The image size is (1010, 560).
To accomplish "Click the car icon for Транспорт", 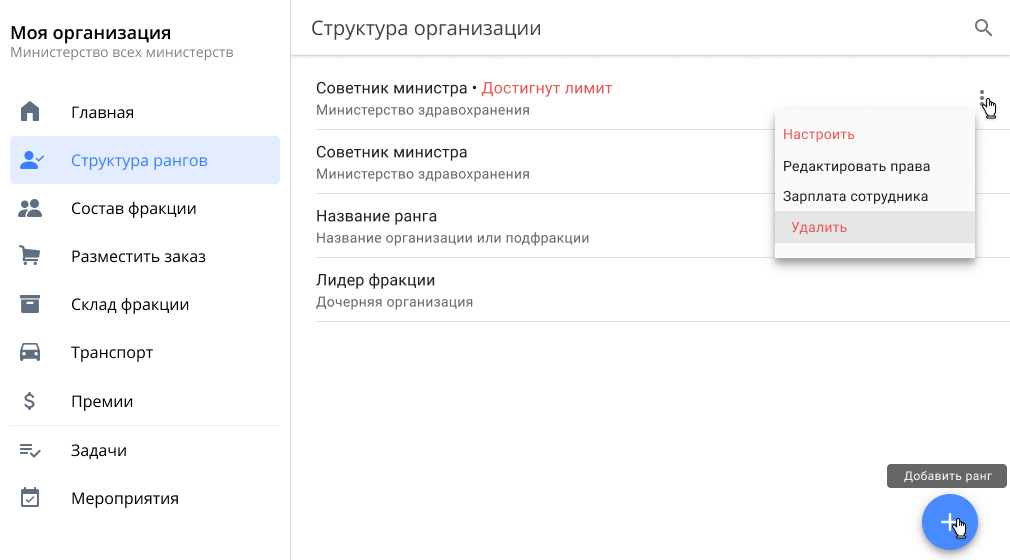I will coord(30,352).
